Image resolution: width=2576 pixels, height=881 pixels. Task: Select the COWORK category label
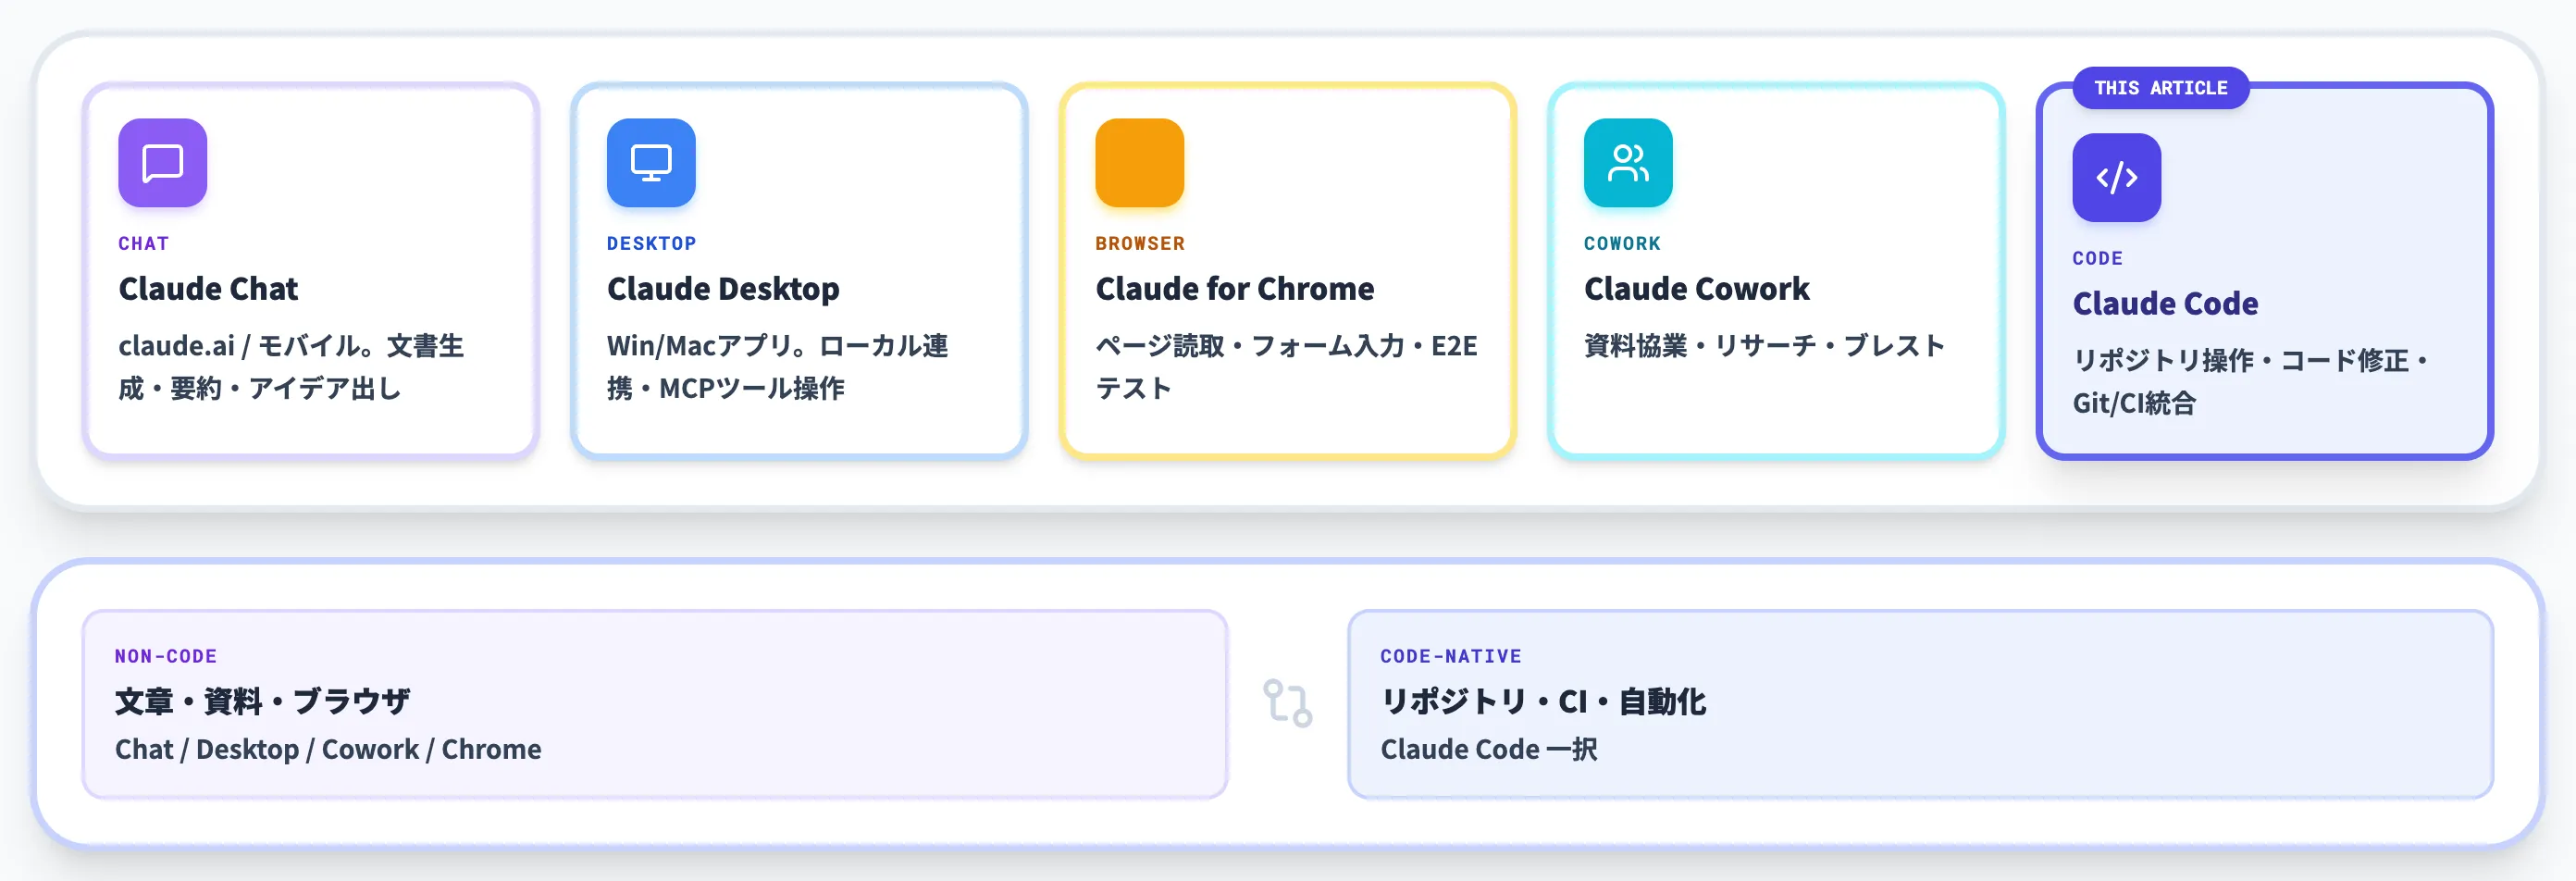click(x=1622, y=243)
